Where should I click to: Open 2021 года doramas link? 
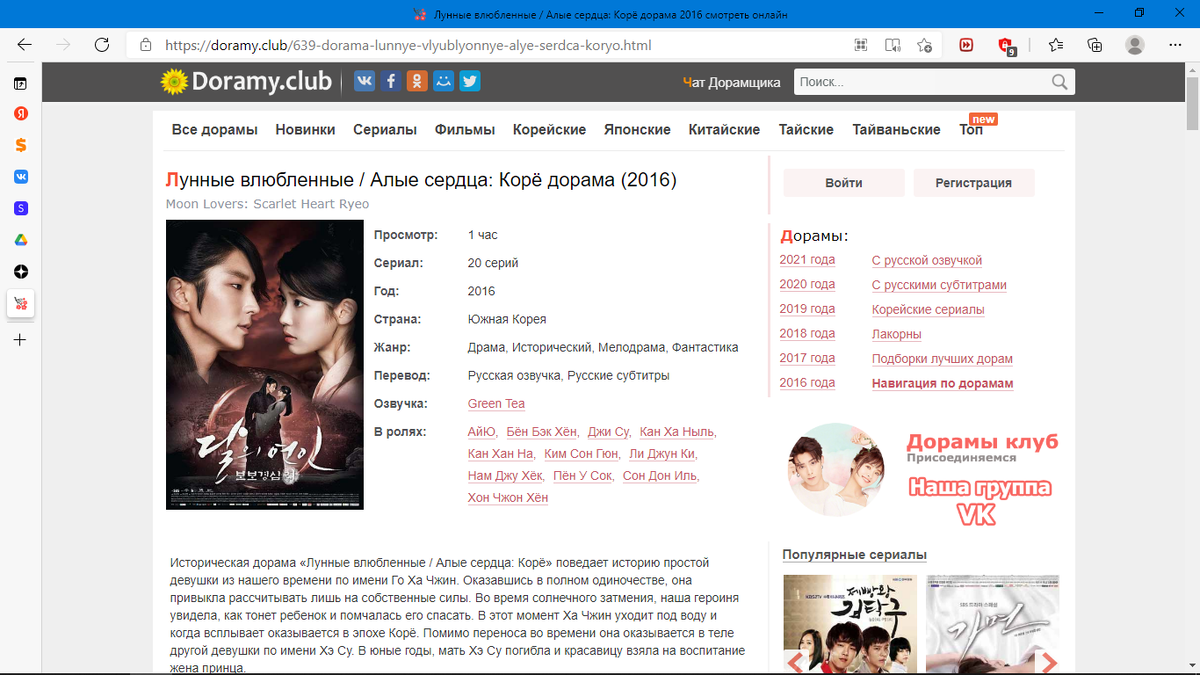[807, 260]
